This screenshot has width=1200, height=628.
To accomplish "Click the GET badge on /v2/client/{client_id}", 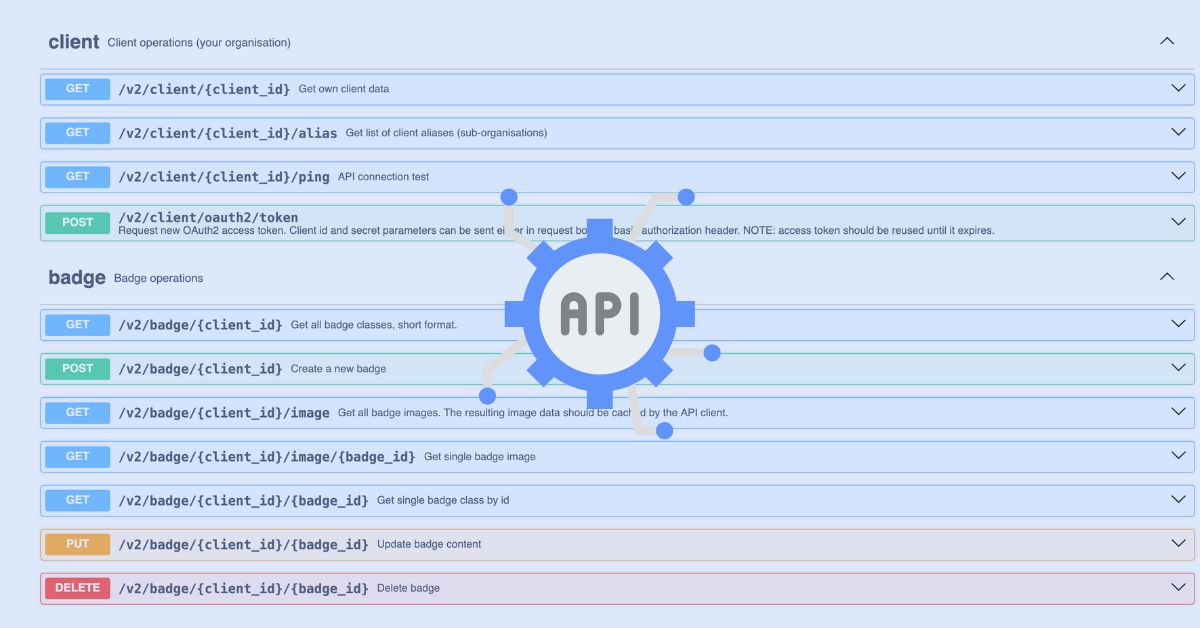I will tap(77, 88).
